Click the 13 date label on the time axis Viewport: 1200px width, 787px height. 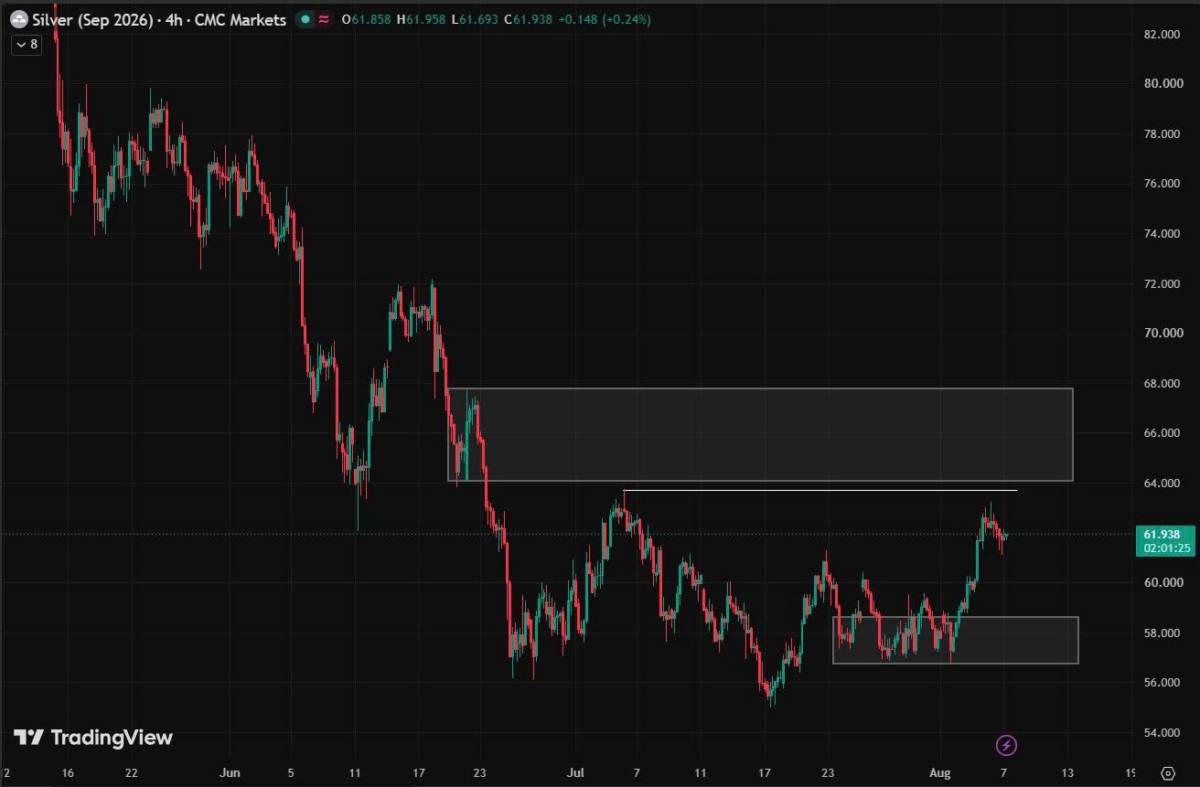(x=1068, y=773)
